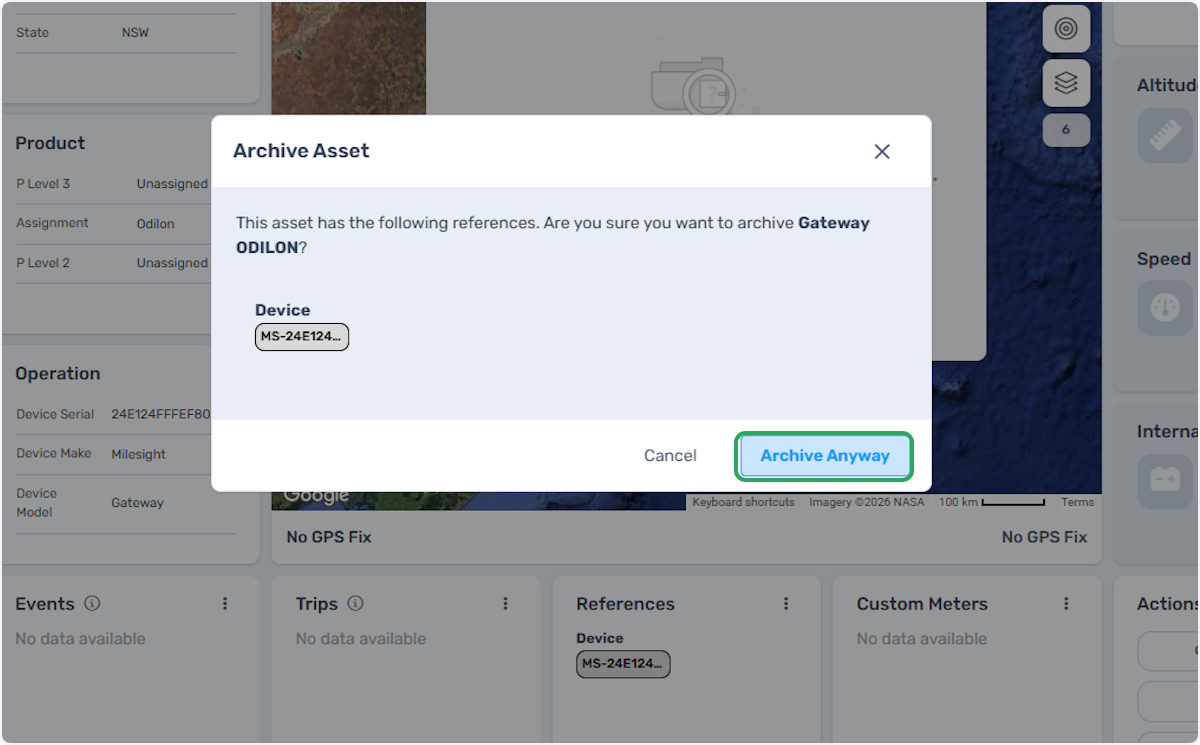Open the Keyboard shortcuts map link
The image size is (1200, 745).
coord(744,502)
